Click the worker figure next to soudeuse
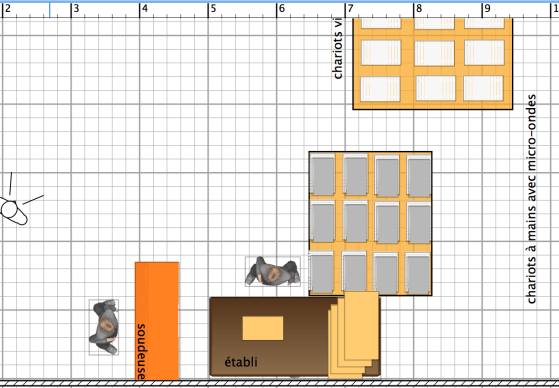 [x=104, y=327]
